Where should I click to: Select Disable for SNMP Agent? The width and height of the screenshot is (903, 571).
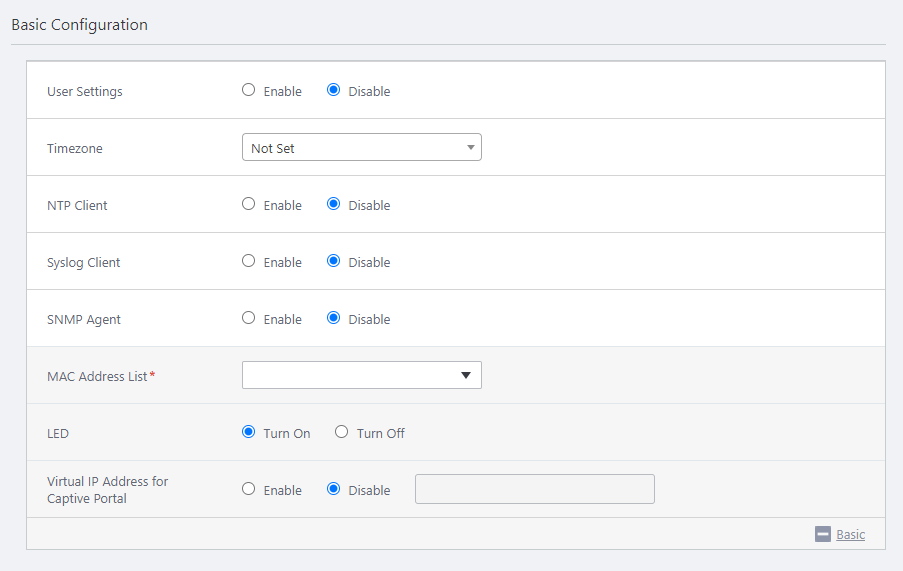(x=334, y=318)
